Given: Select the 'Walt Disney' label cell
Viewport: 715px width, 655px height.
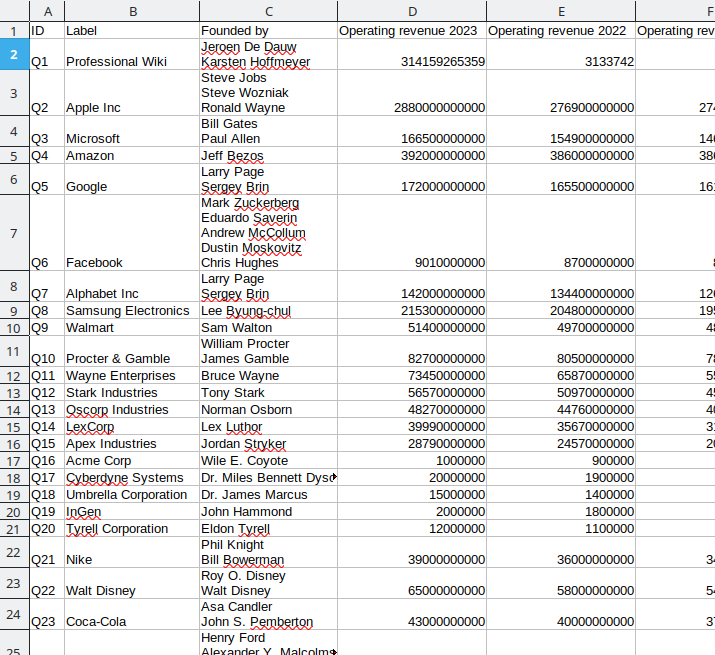Looking at the screenshot, I should [x=132, y=583].
